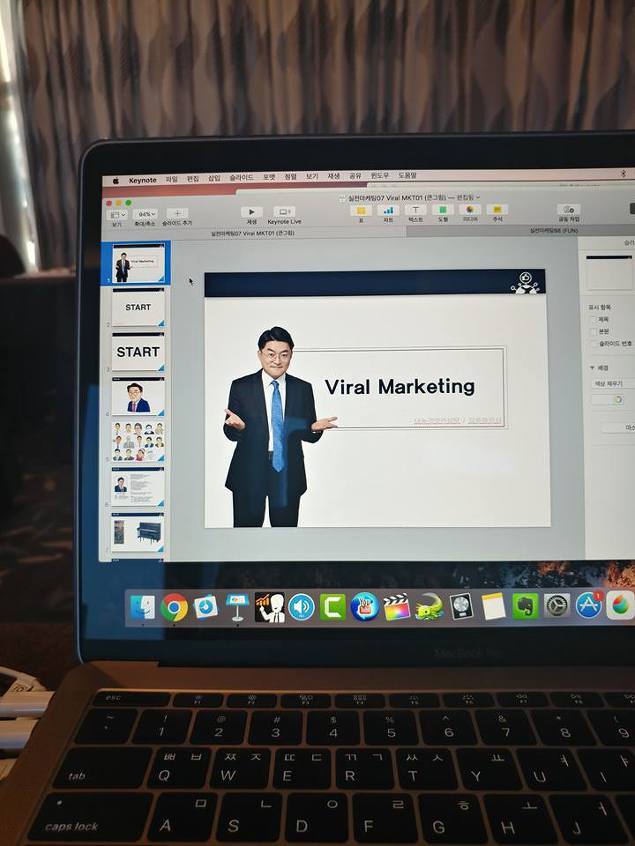The width and height of the screenshot is (635, 846).
Task: Open the File (파일) menu
Action: [172, 179]
